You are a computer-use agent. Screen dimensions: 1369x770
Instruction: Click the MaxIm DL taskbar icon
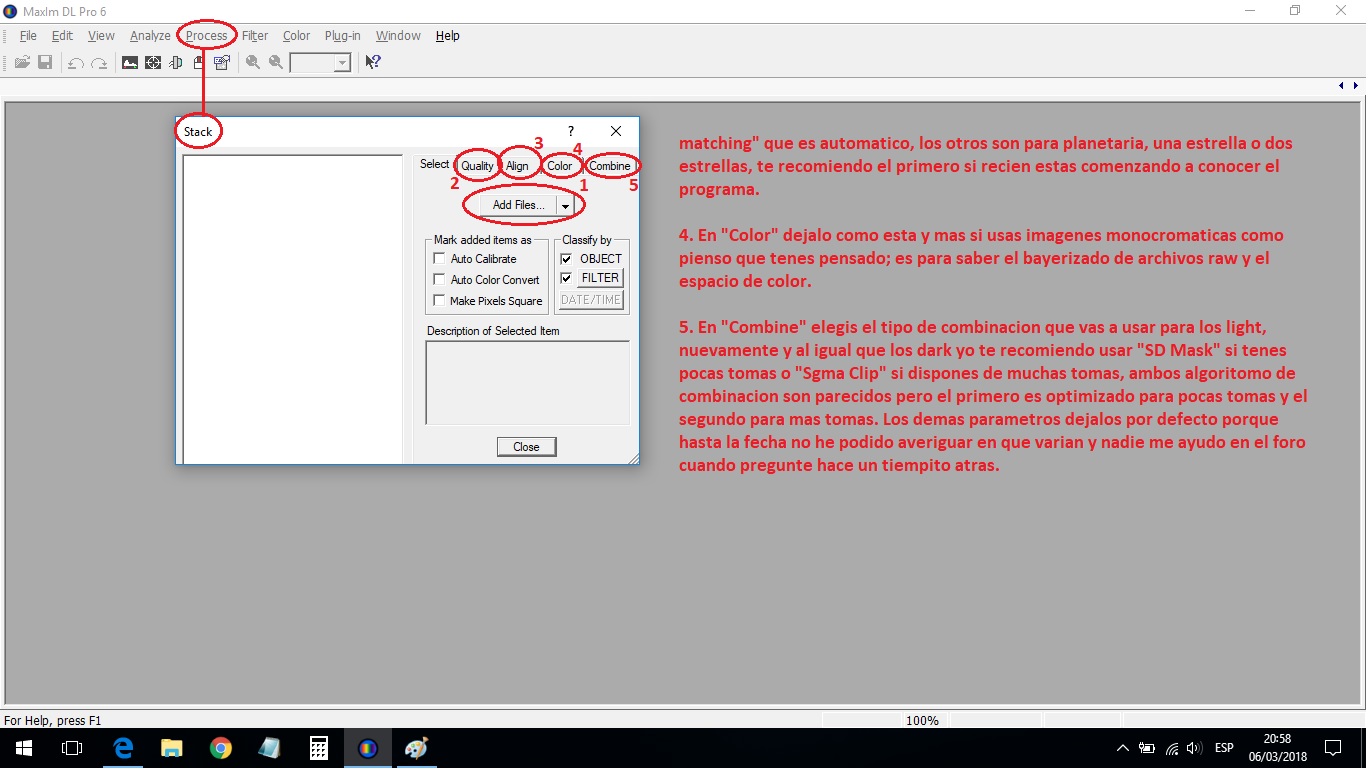[368, 748]
